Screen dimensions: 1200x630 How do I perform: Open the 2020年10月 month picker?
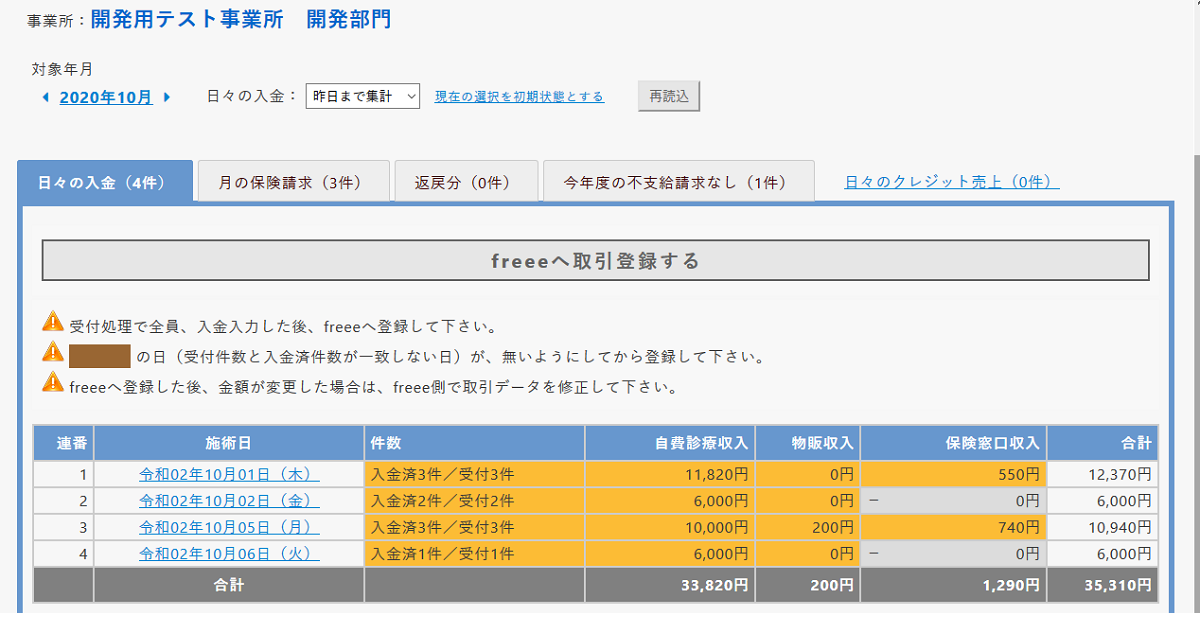click(106, 98)
